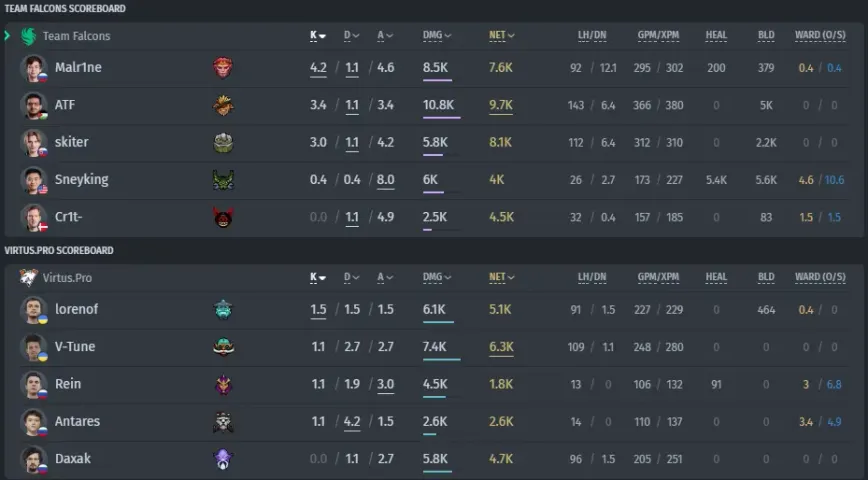This screenshot has height=480, width=868.
Task: Click Sneyking's green hero icon
Action: point(223,180)
